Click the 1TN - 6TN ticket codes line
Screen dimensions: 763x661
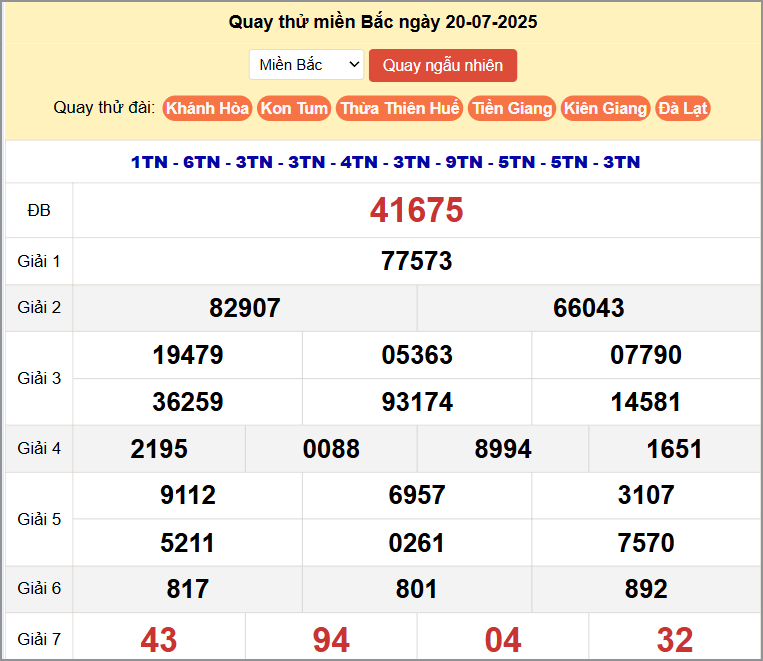point(385,162)
